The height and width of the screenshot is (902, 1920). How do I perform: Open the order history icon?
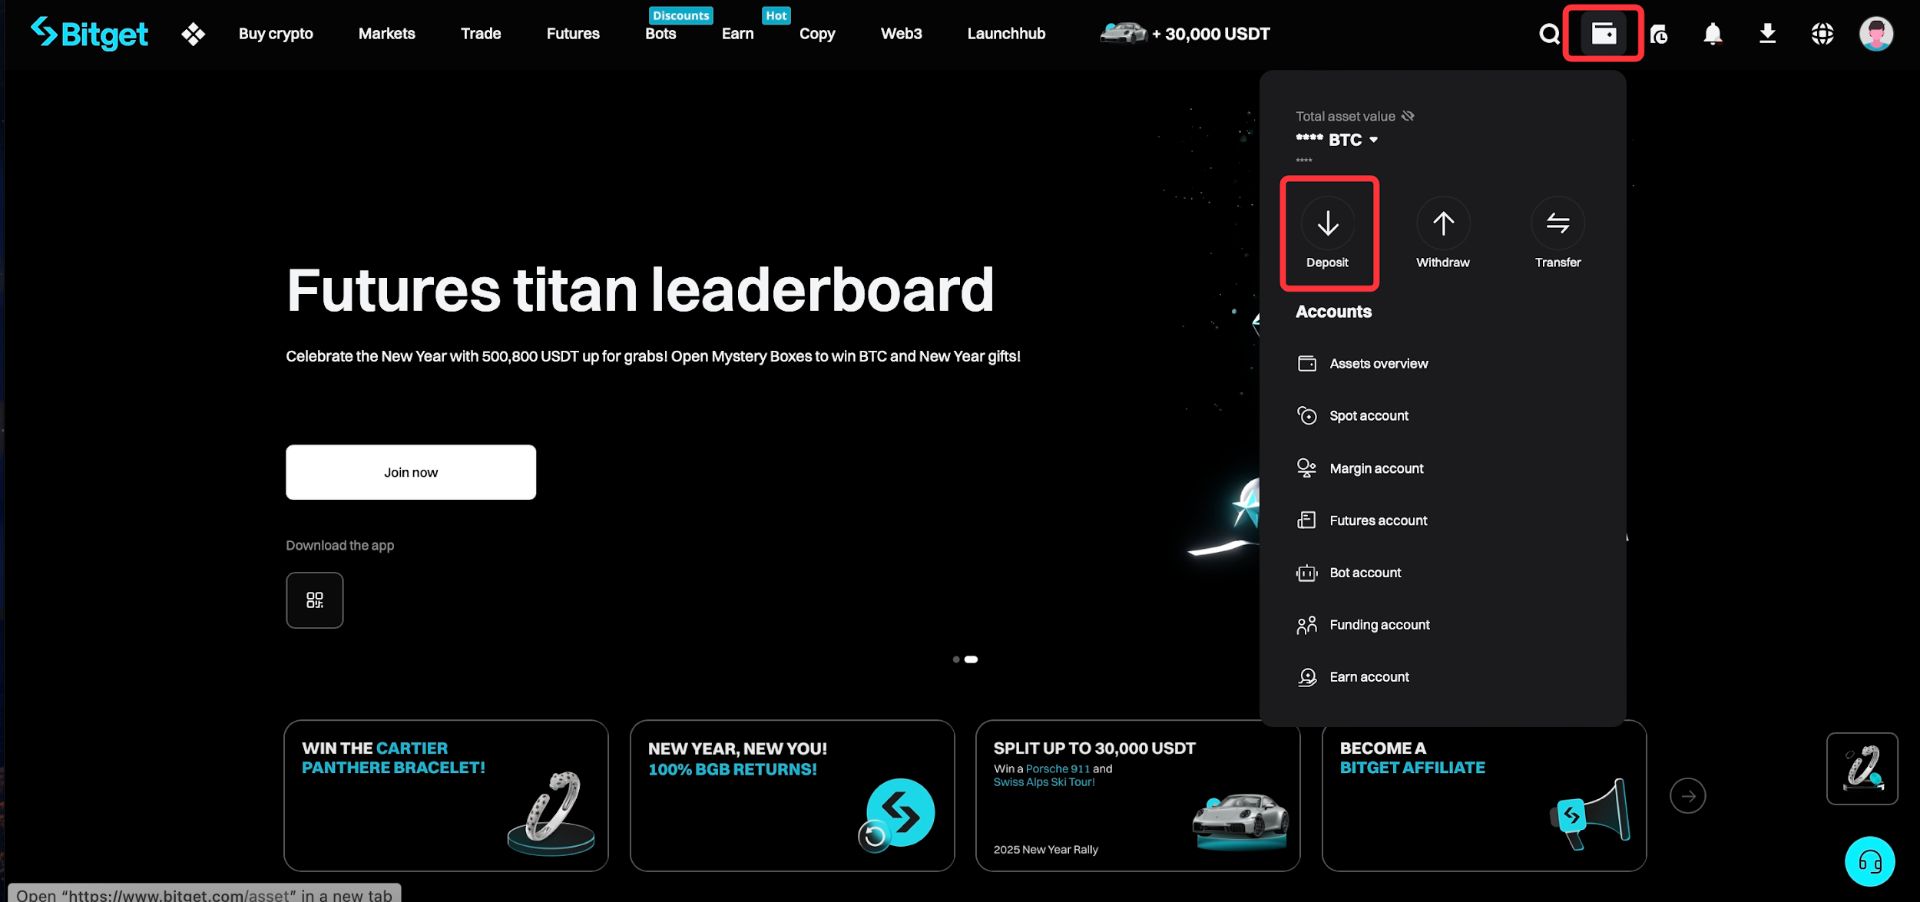(1659, 34)
